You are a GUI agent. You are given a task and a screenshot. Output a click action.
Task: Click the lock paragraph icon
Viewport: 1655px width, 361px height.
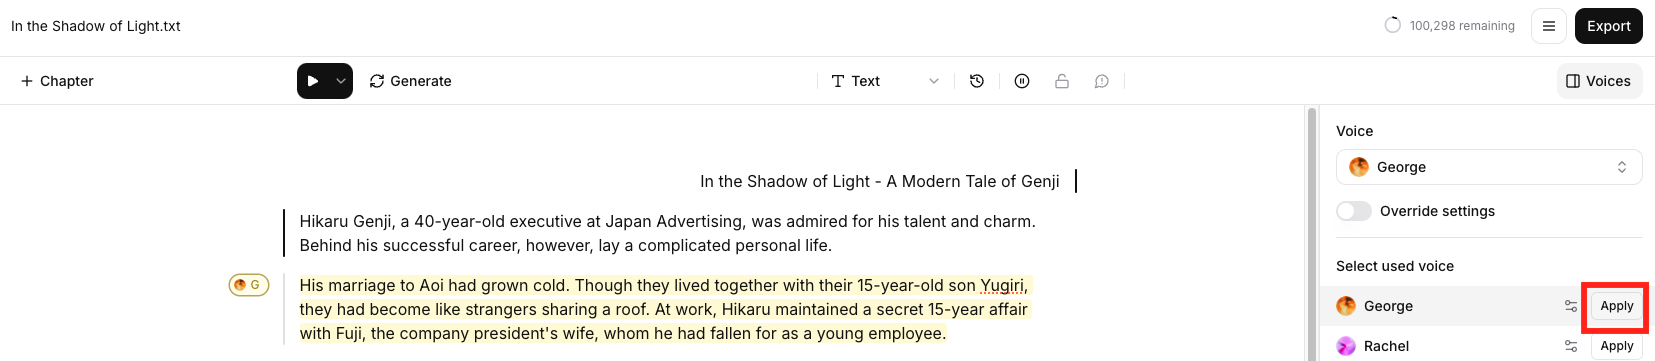tap(1062, 81)
